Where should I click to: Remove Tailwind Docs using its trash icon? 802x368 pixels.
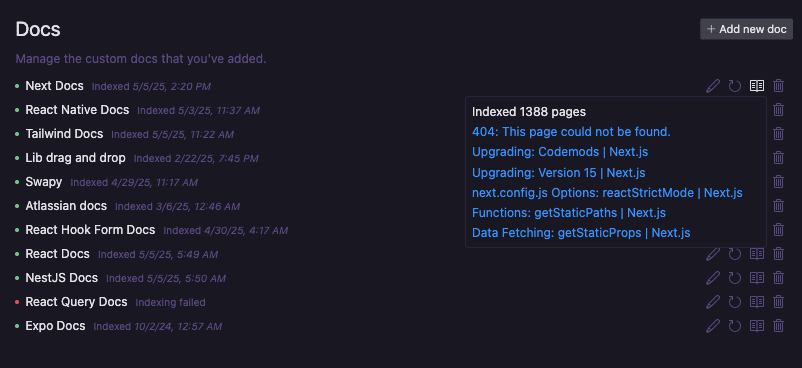pyautogui.click(x=778, y=134)
